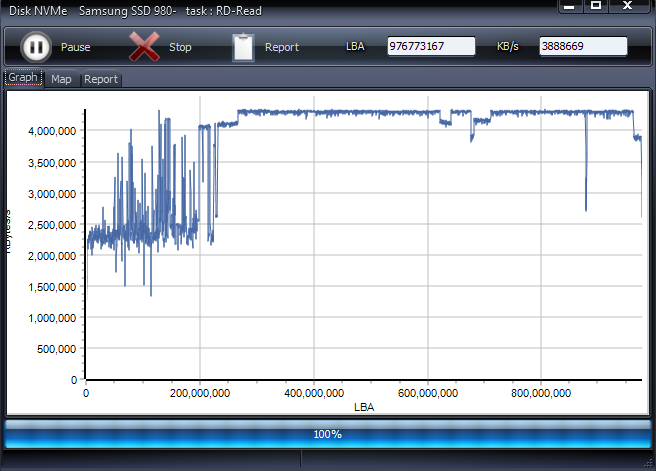Click the Pause text label
This screenshot has width=656, height=471.
point(76,47)
